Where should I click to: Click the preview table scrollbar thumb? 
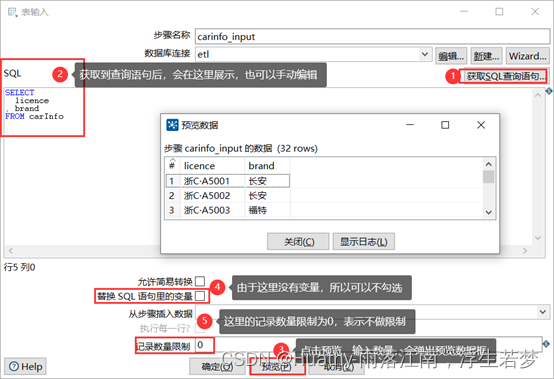(489, 177)
